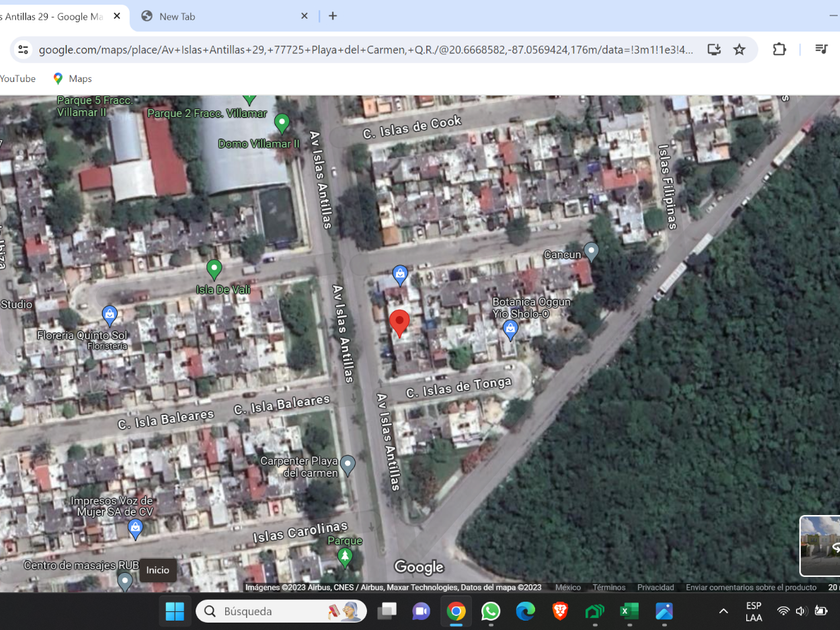Open the Botanica Oggun shop marker
840x630 pixels.
point(510,328)
